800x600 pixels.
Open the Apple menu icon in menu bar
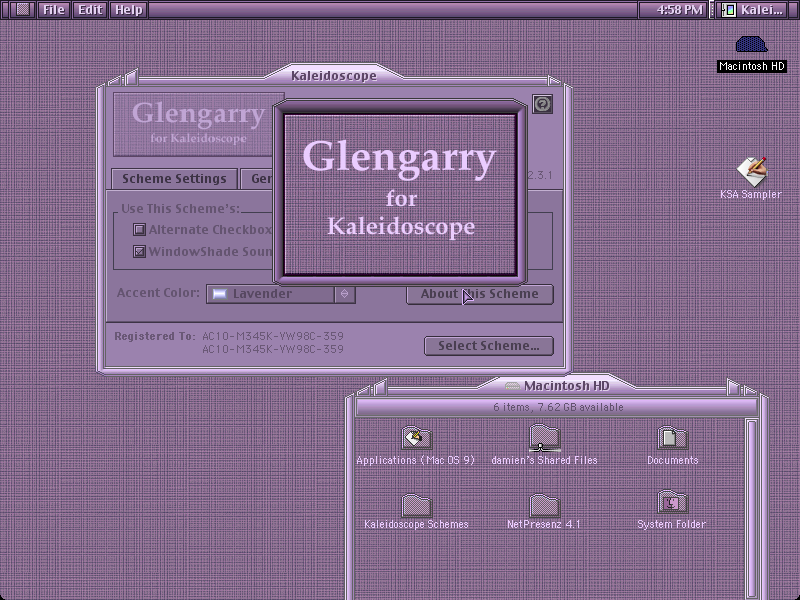point(22,10)
